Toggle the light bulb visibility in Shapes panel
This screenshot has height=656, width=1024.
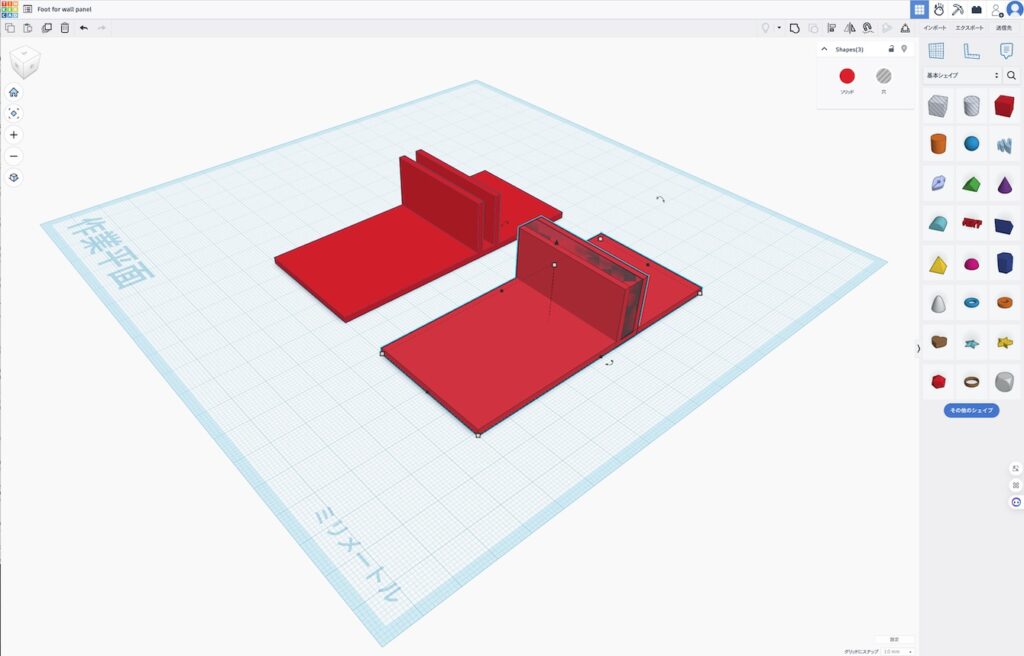[904, 49]
